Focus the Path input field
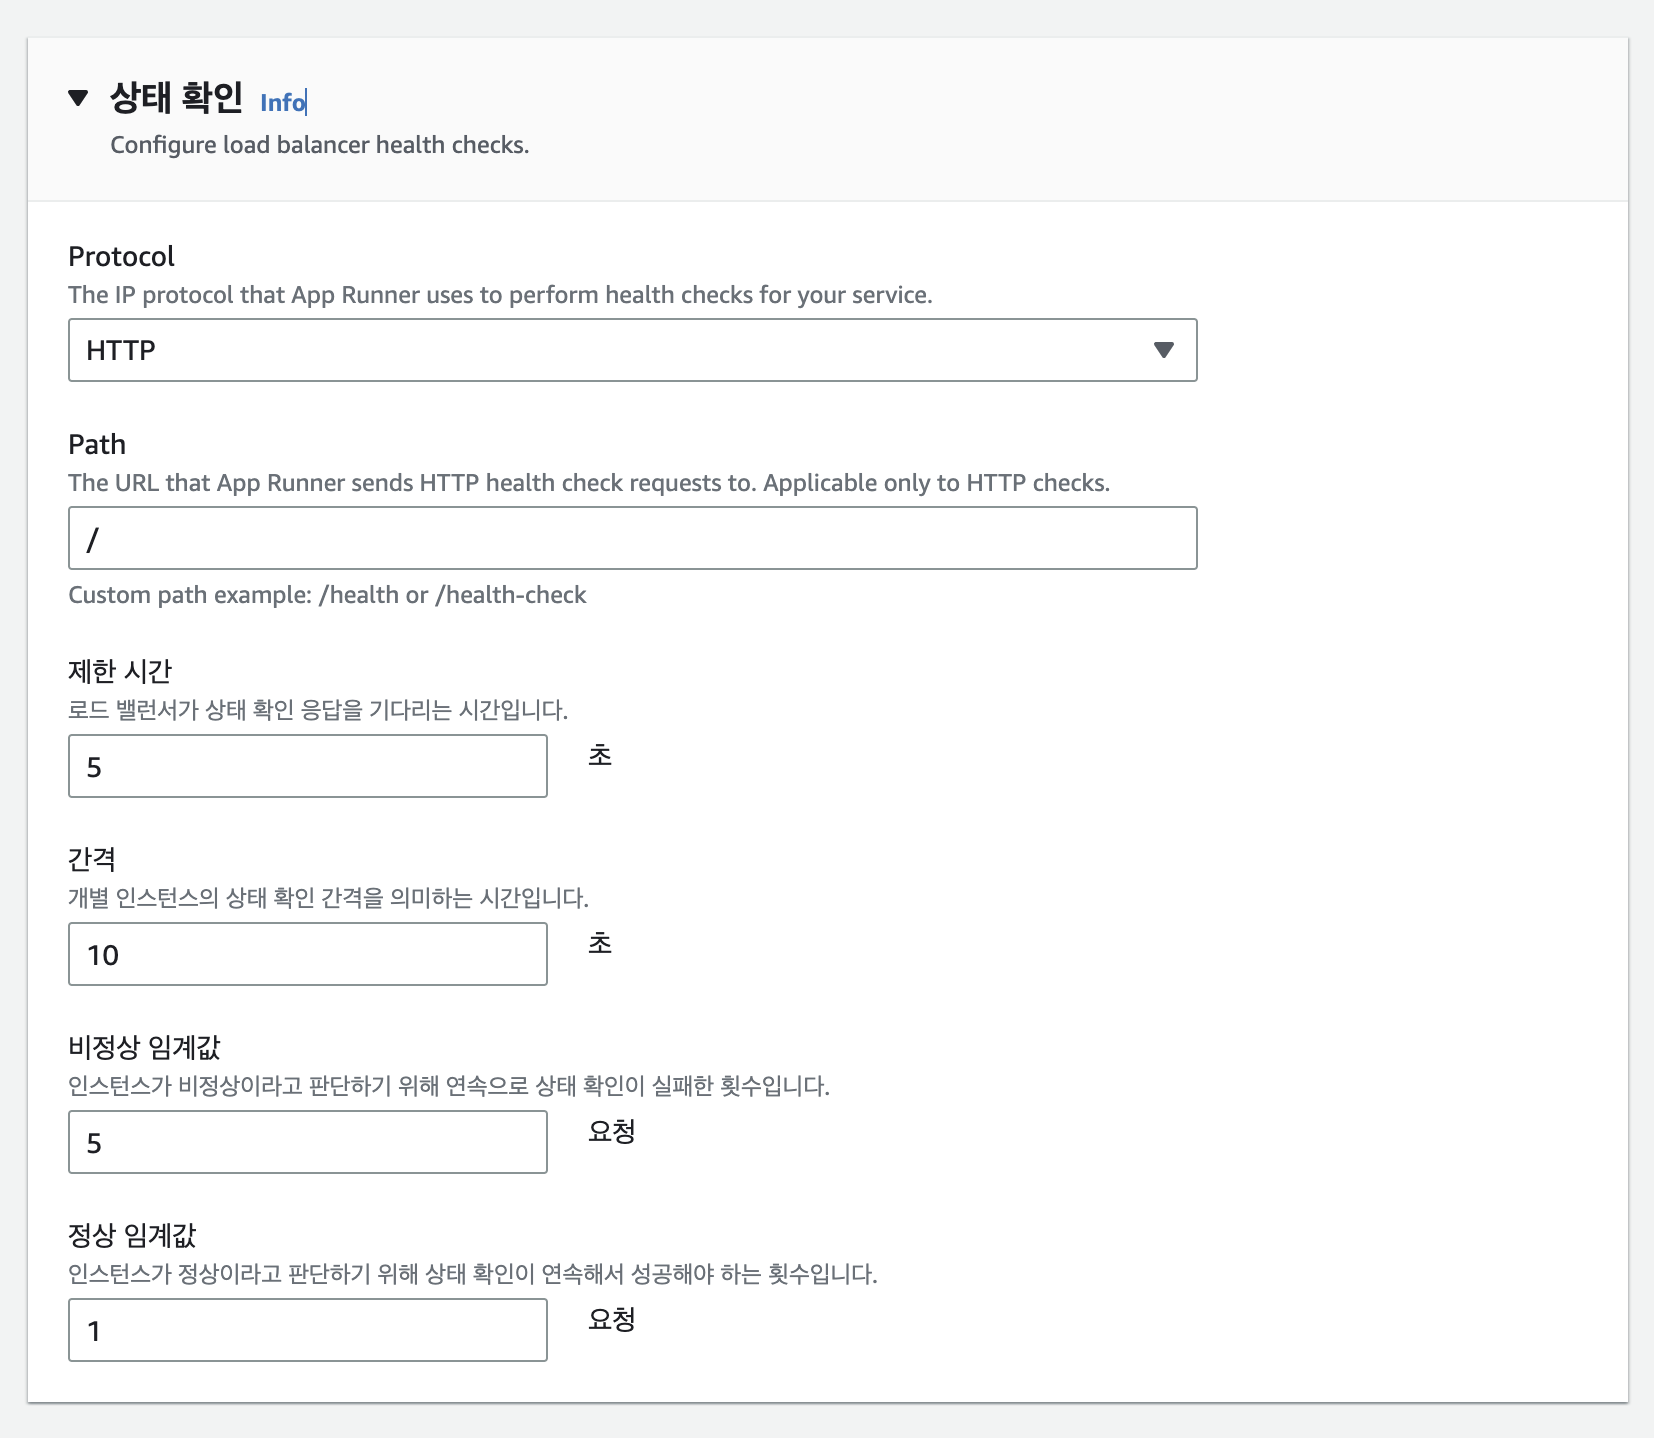 point(632,538)
